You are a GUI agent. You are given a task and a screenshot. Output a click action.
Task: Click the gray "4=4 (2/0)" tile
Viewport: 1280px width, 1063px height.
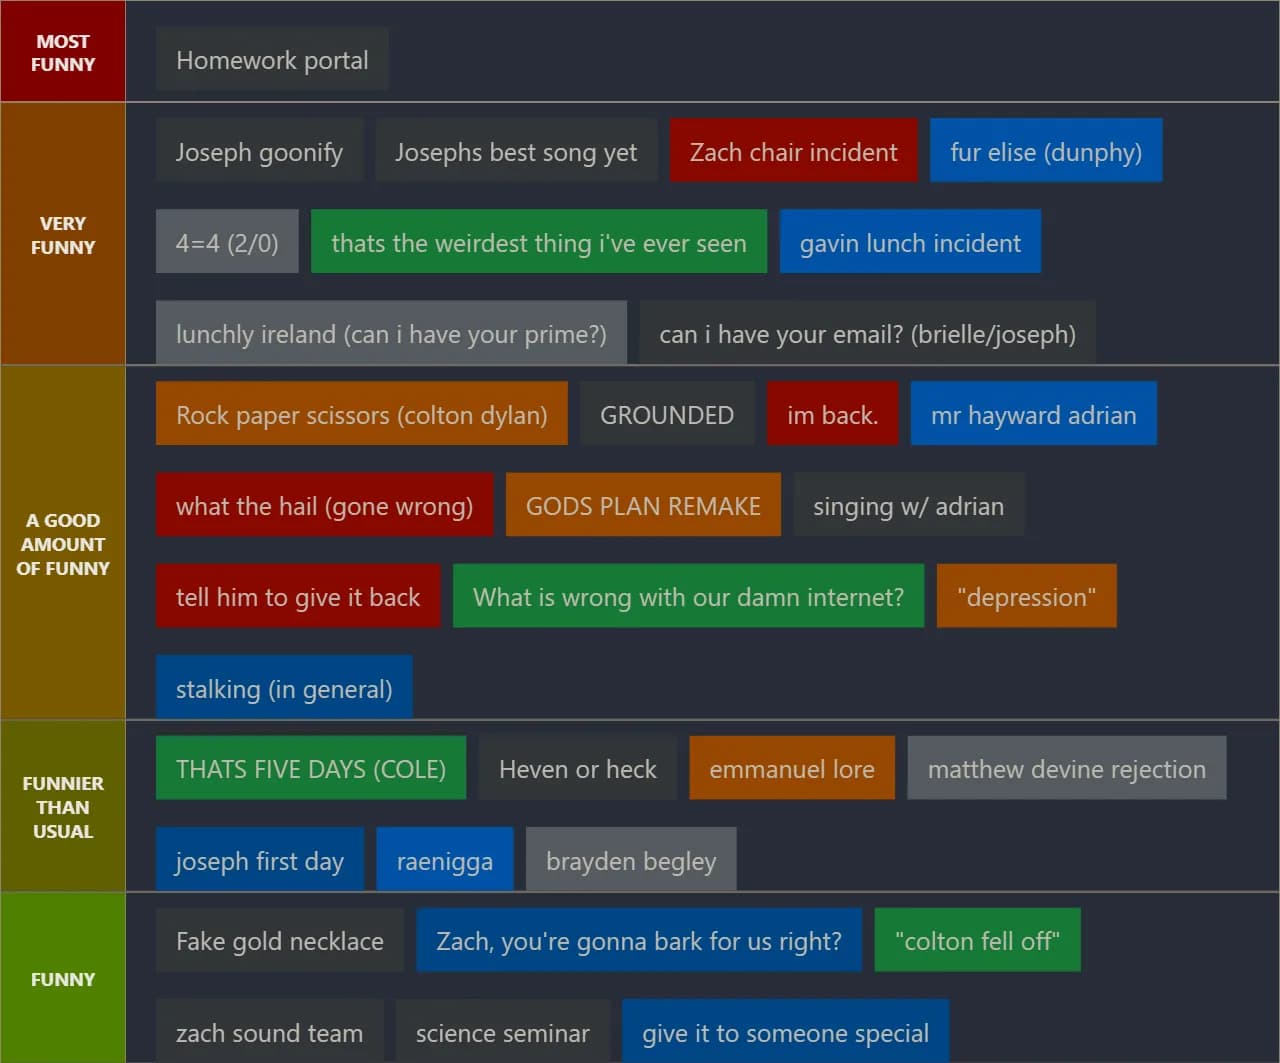(x=227, y=242)
